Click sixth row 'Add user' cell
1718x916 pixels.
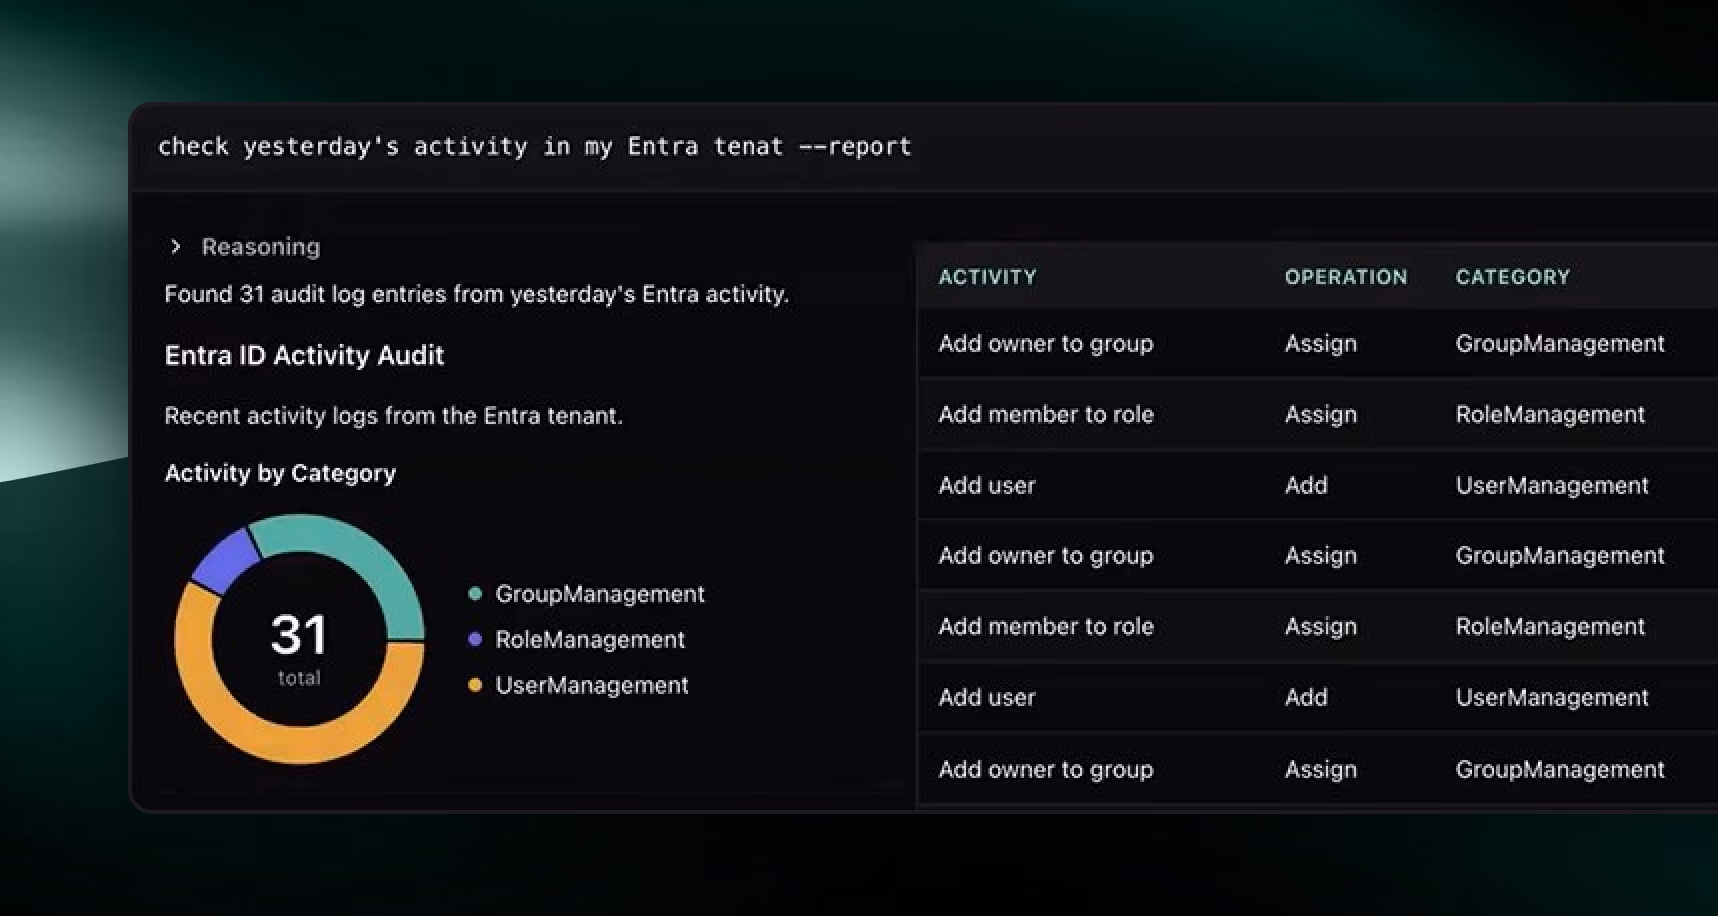click(987, 697)
